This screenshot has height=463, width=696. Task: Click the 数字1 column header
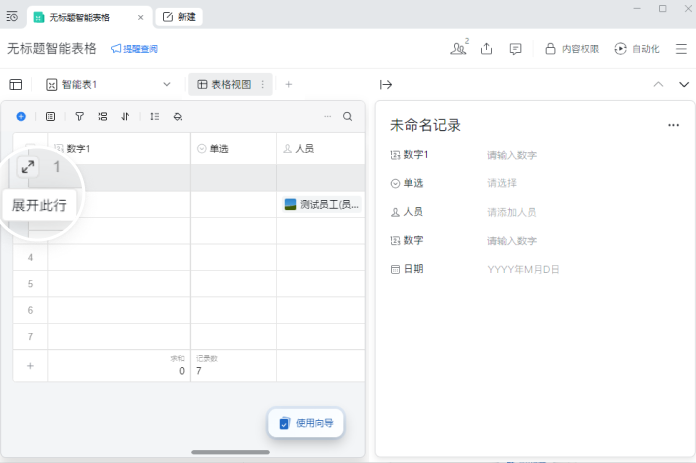119,148
